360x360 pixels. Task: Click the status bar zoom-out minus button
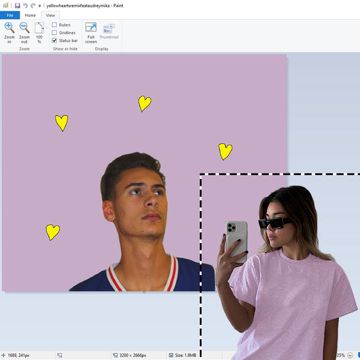click(x=350, y=355)
